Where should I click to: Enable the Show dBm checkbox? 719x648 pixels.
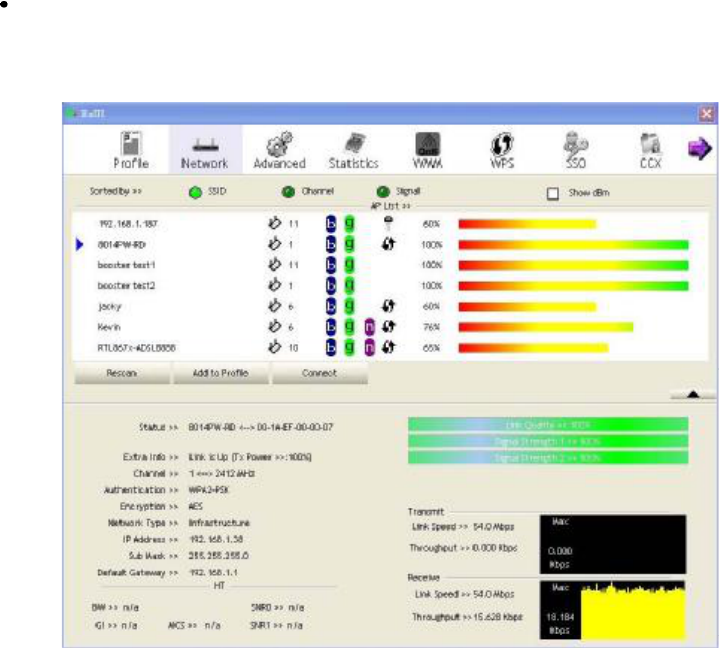click(553, 193)
